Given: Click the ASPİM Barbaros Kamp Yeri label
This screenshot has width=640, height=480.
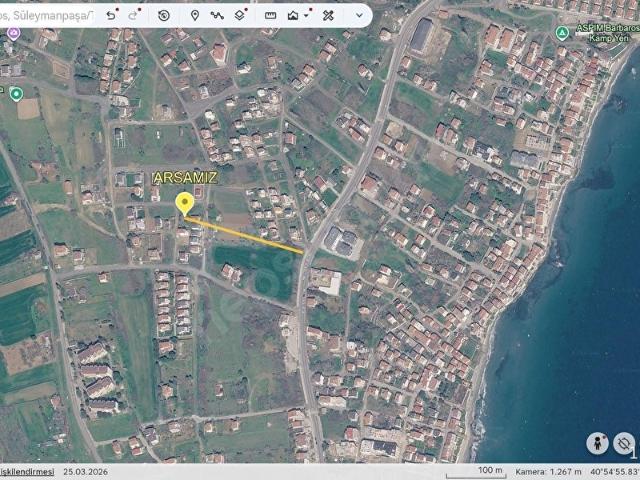Looking at the screenshot, I should [x=607, y=33].
